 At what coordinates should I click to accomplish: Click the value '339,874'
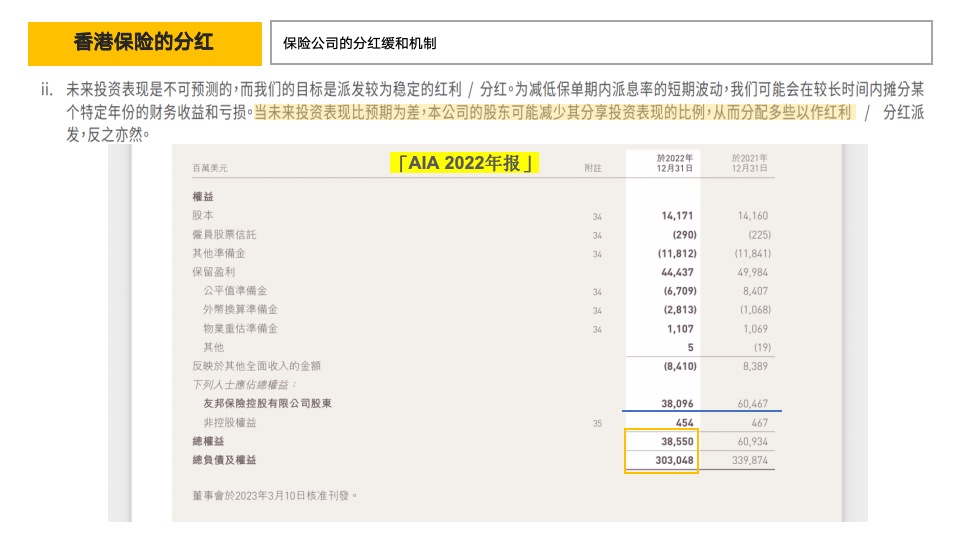click(x=749, y=460)
